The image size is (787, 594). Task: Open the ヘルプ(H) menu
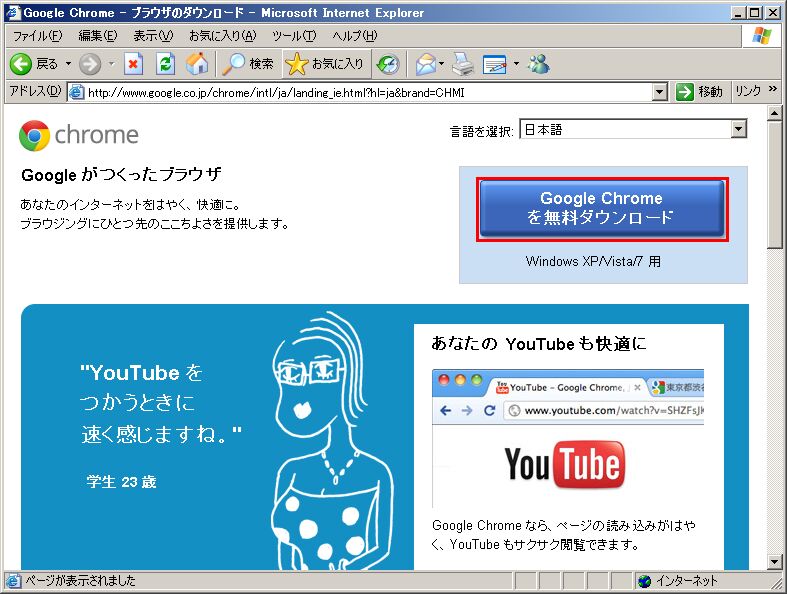coord(354,36)
